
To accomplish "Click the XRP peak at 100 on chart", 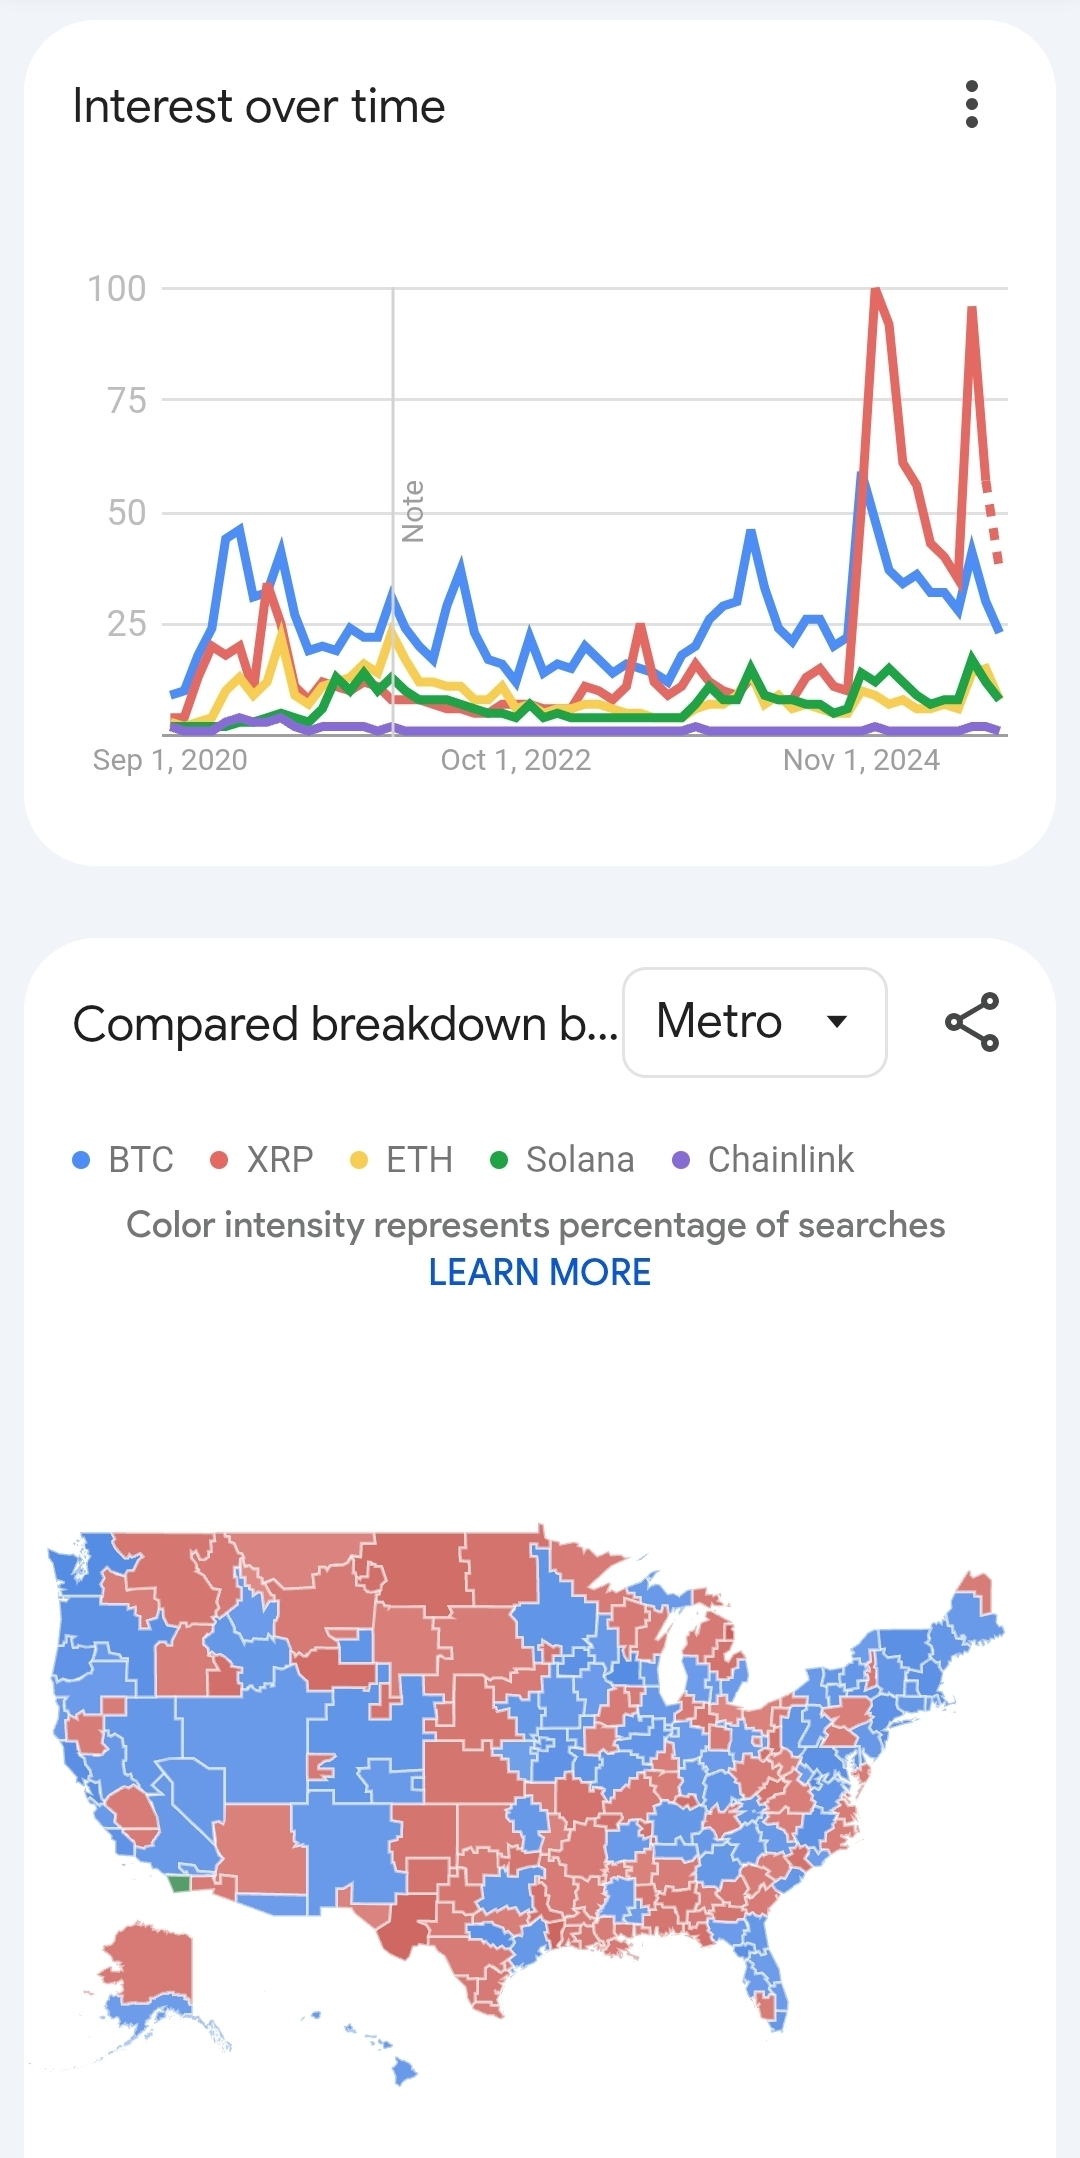I will [876, 290].
